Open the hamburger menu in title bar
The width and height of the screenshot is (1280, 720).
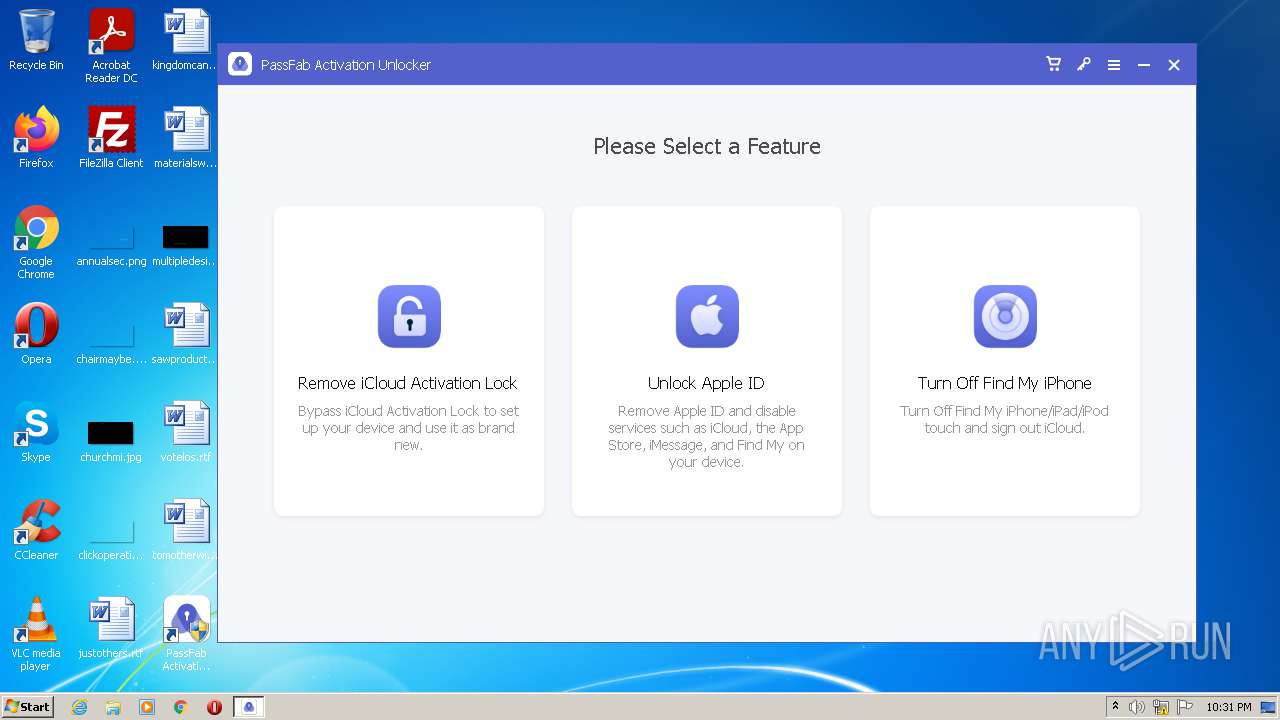tap(1113, 65)
